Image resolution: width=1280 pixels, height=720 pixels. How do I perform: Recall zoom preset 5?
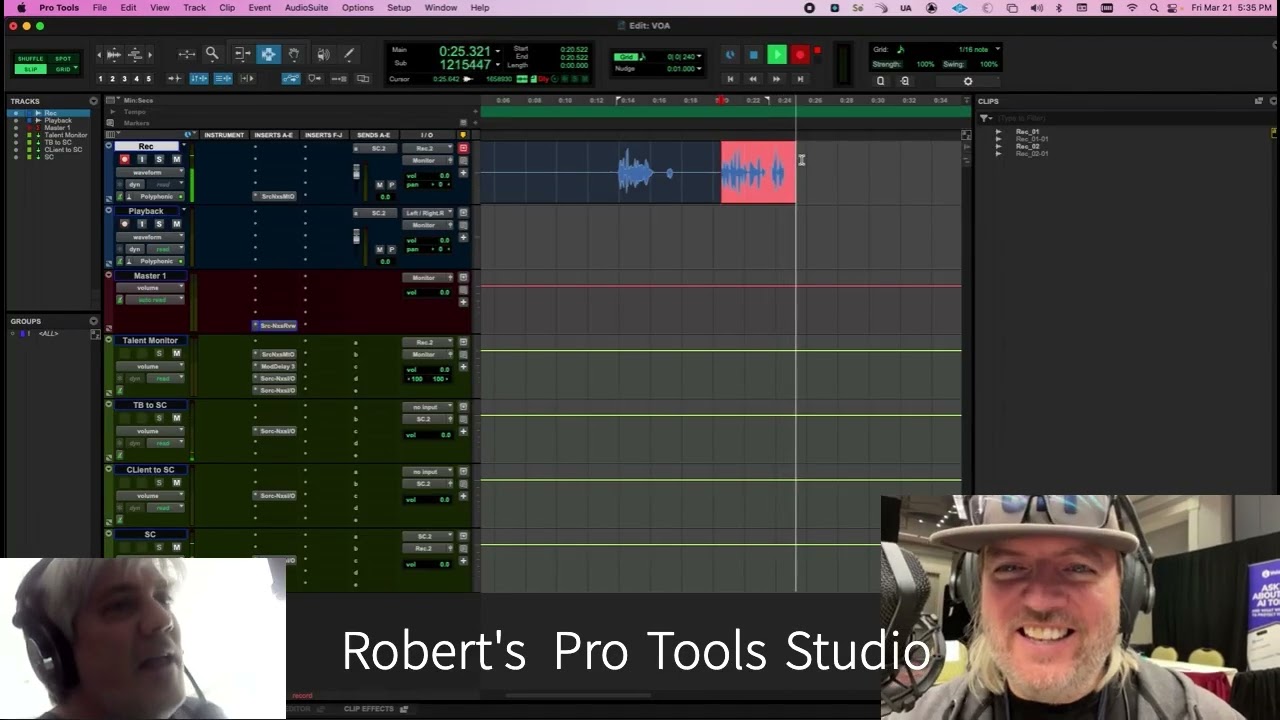149,78
